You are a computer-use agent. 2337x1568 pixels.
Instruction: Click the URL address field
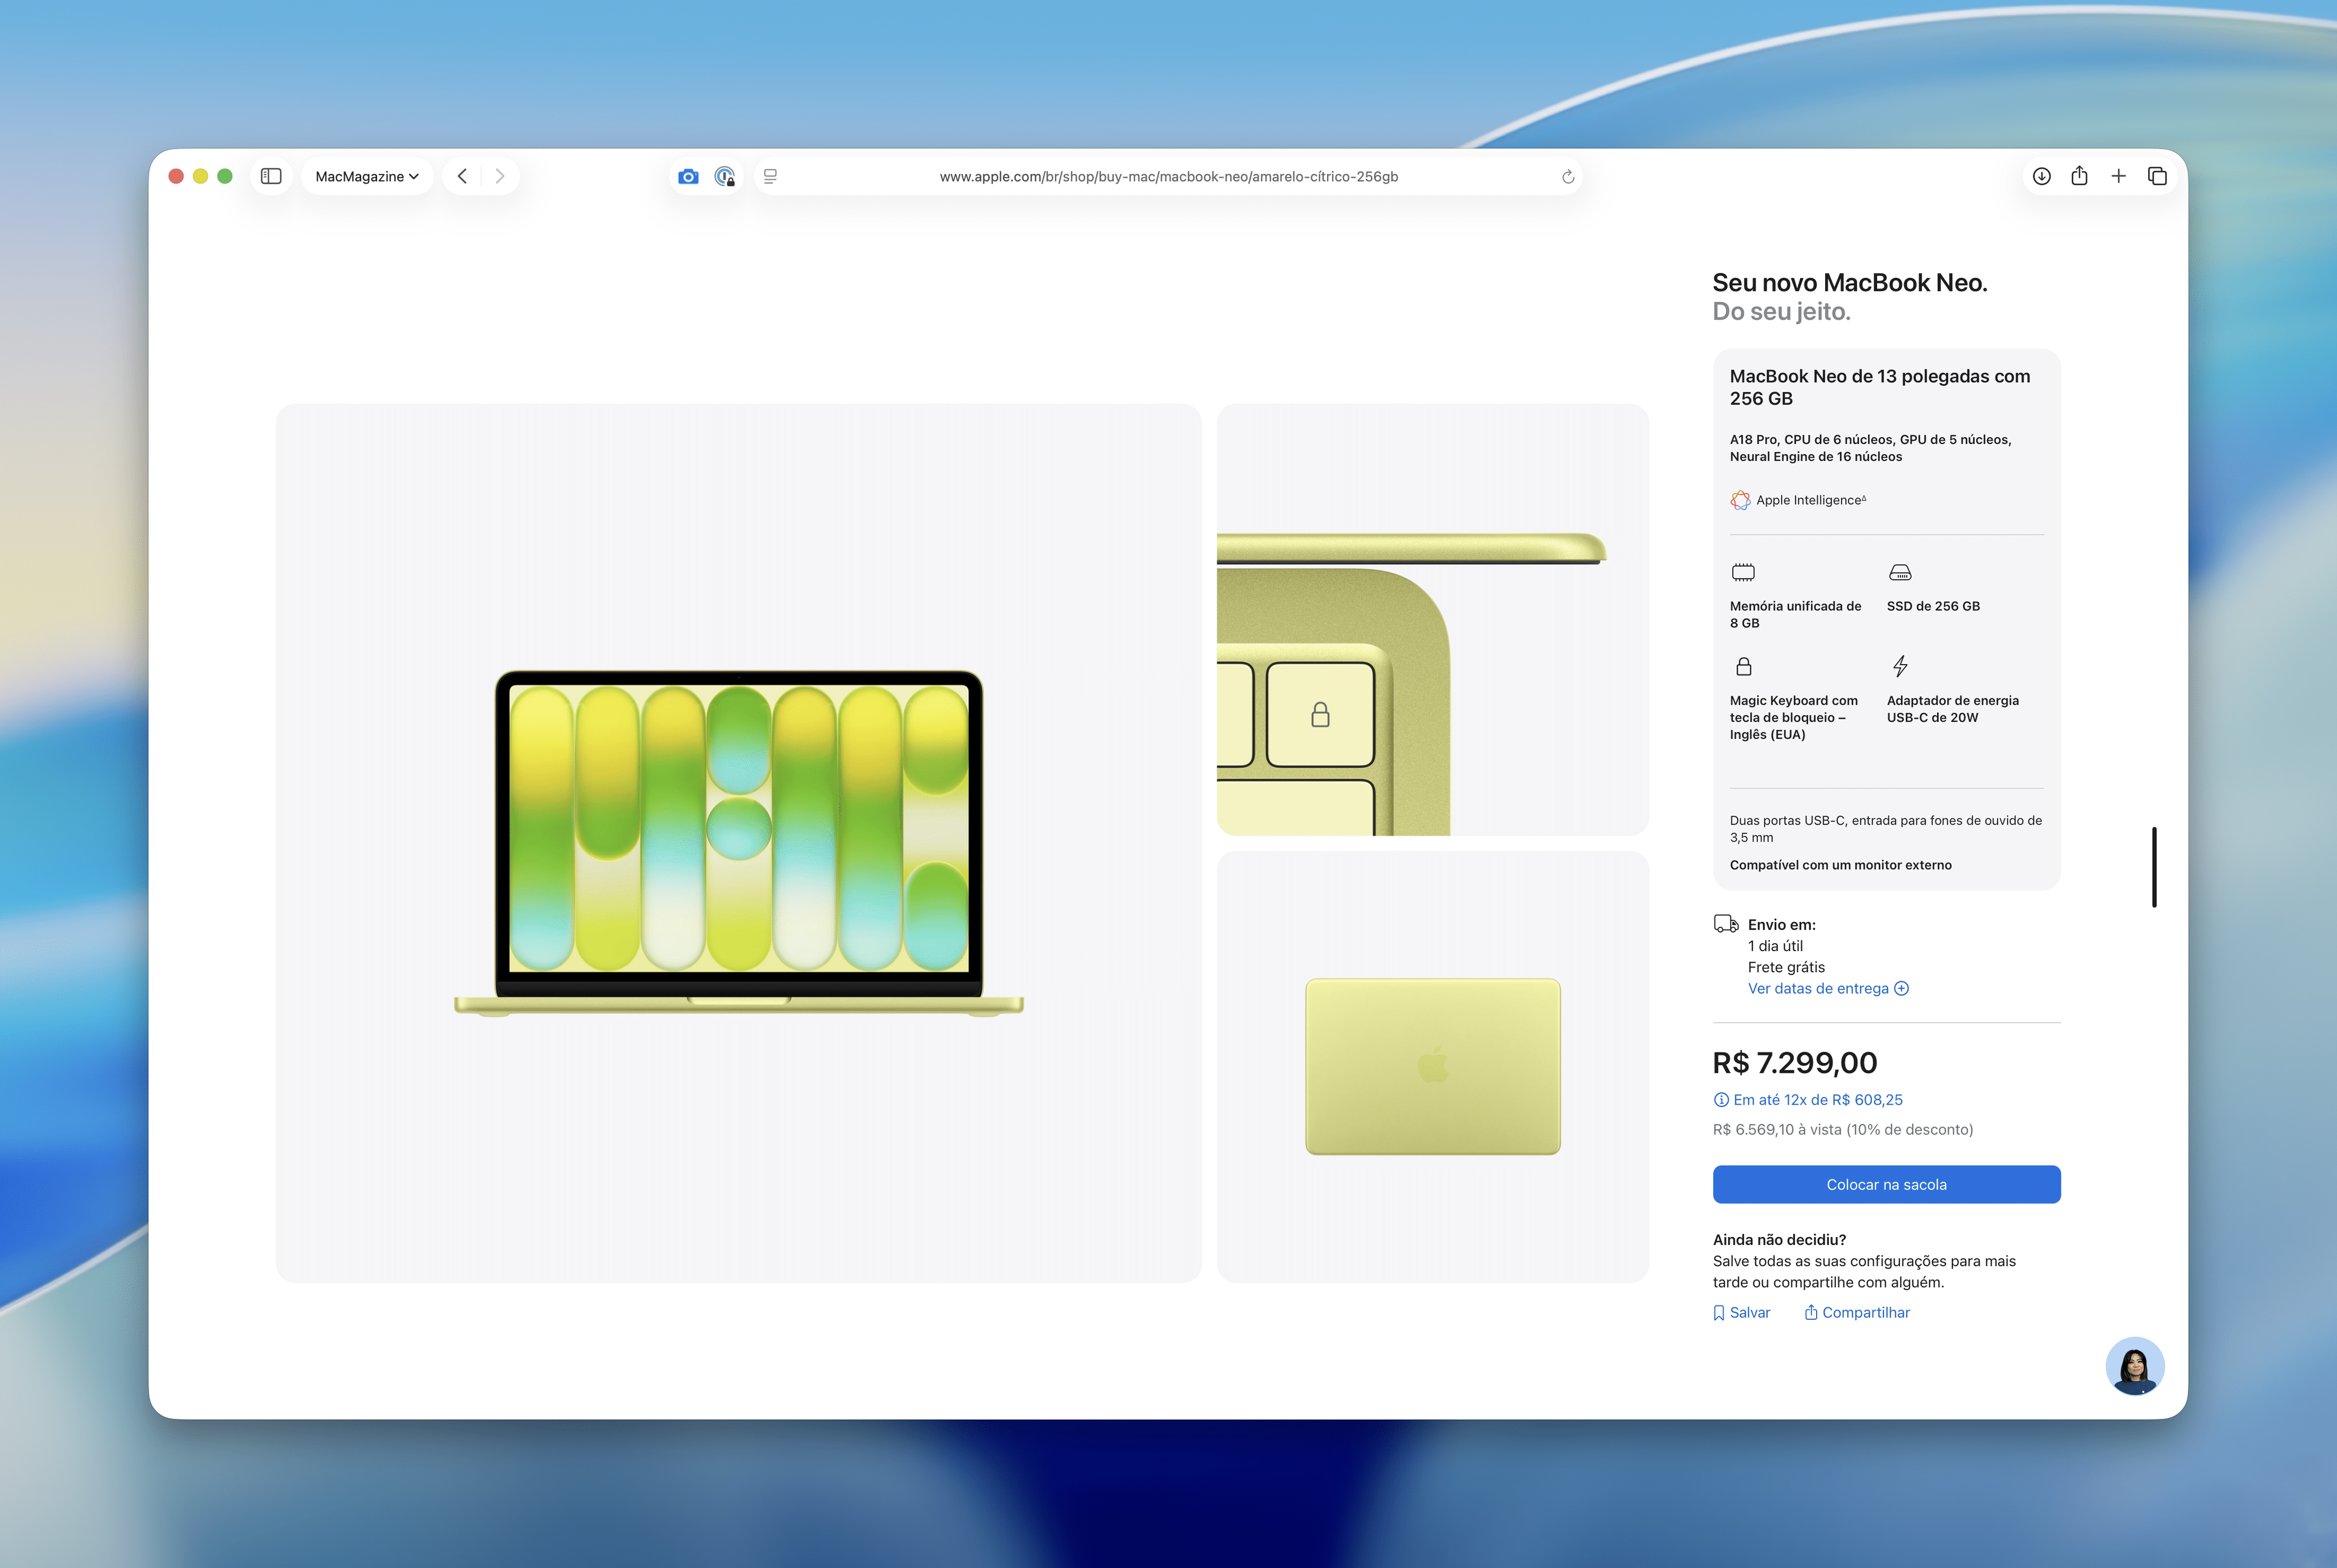pyautogui.click(x=1168, y=176)
